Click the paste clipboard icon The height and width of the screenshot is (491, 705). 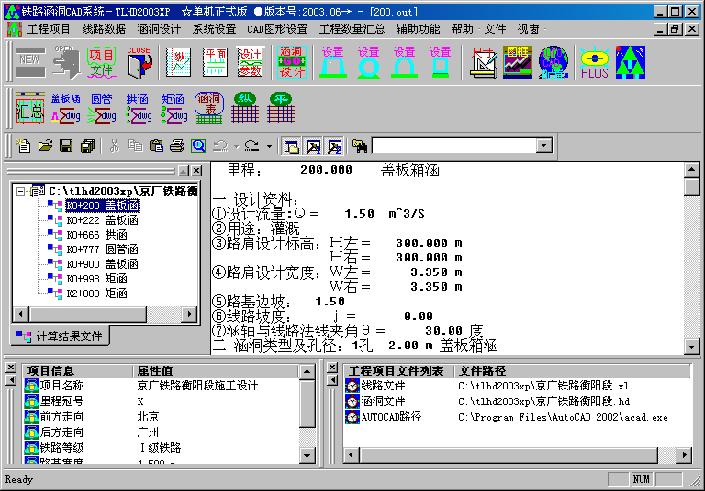(x=156, y=146)
